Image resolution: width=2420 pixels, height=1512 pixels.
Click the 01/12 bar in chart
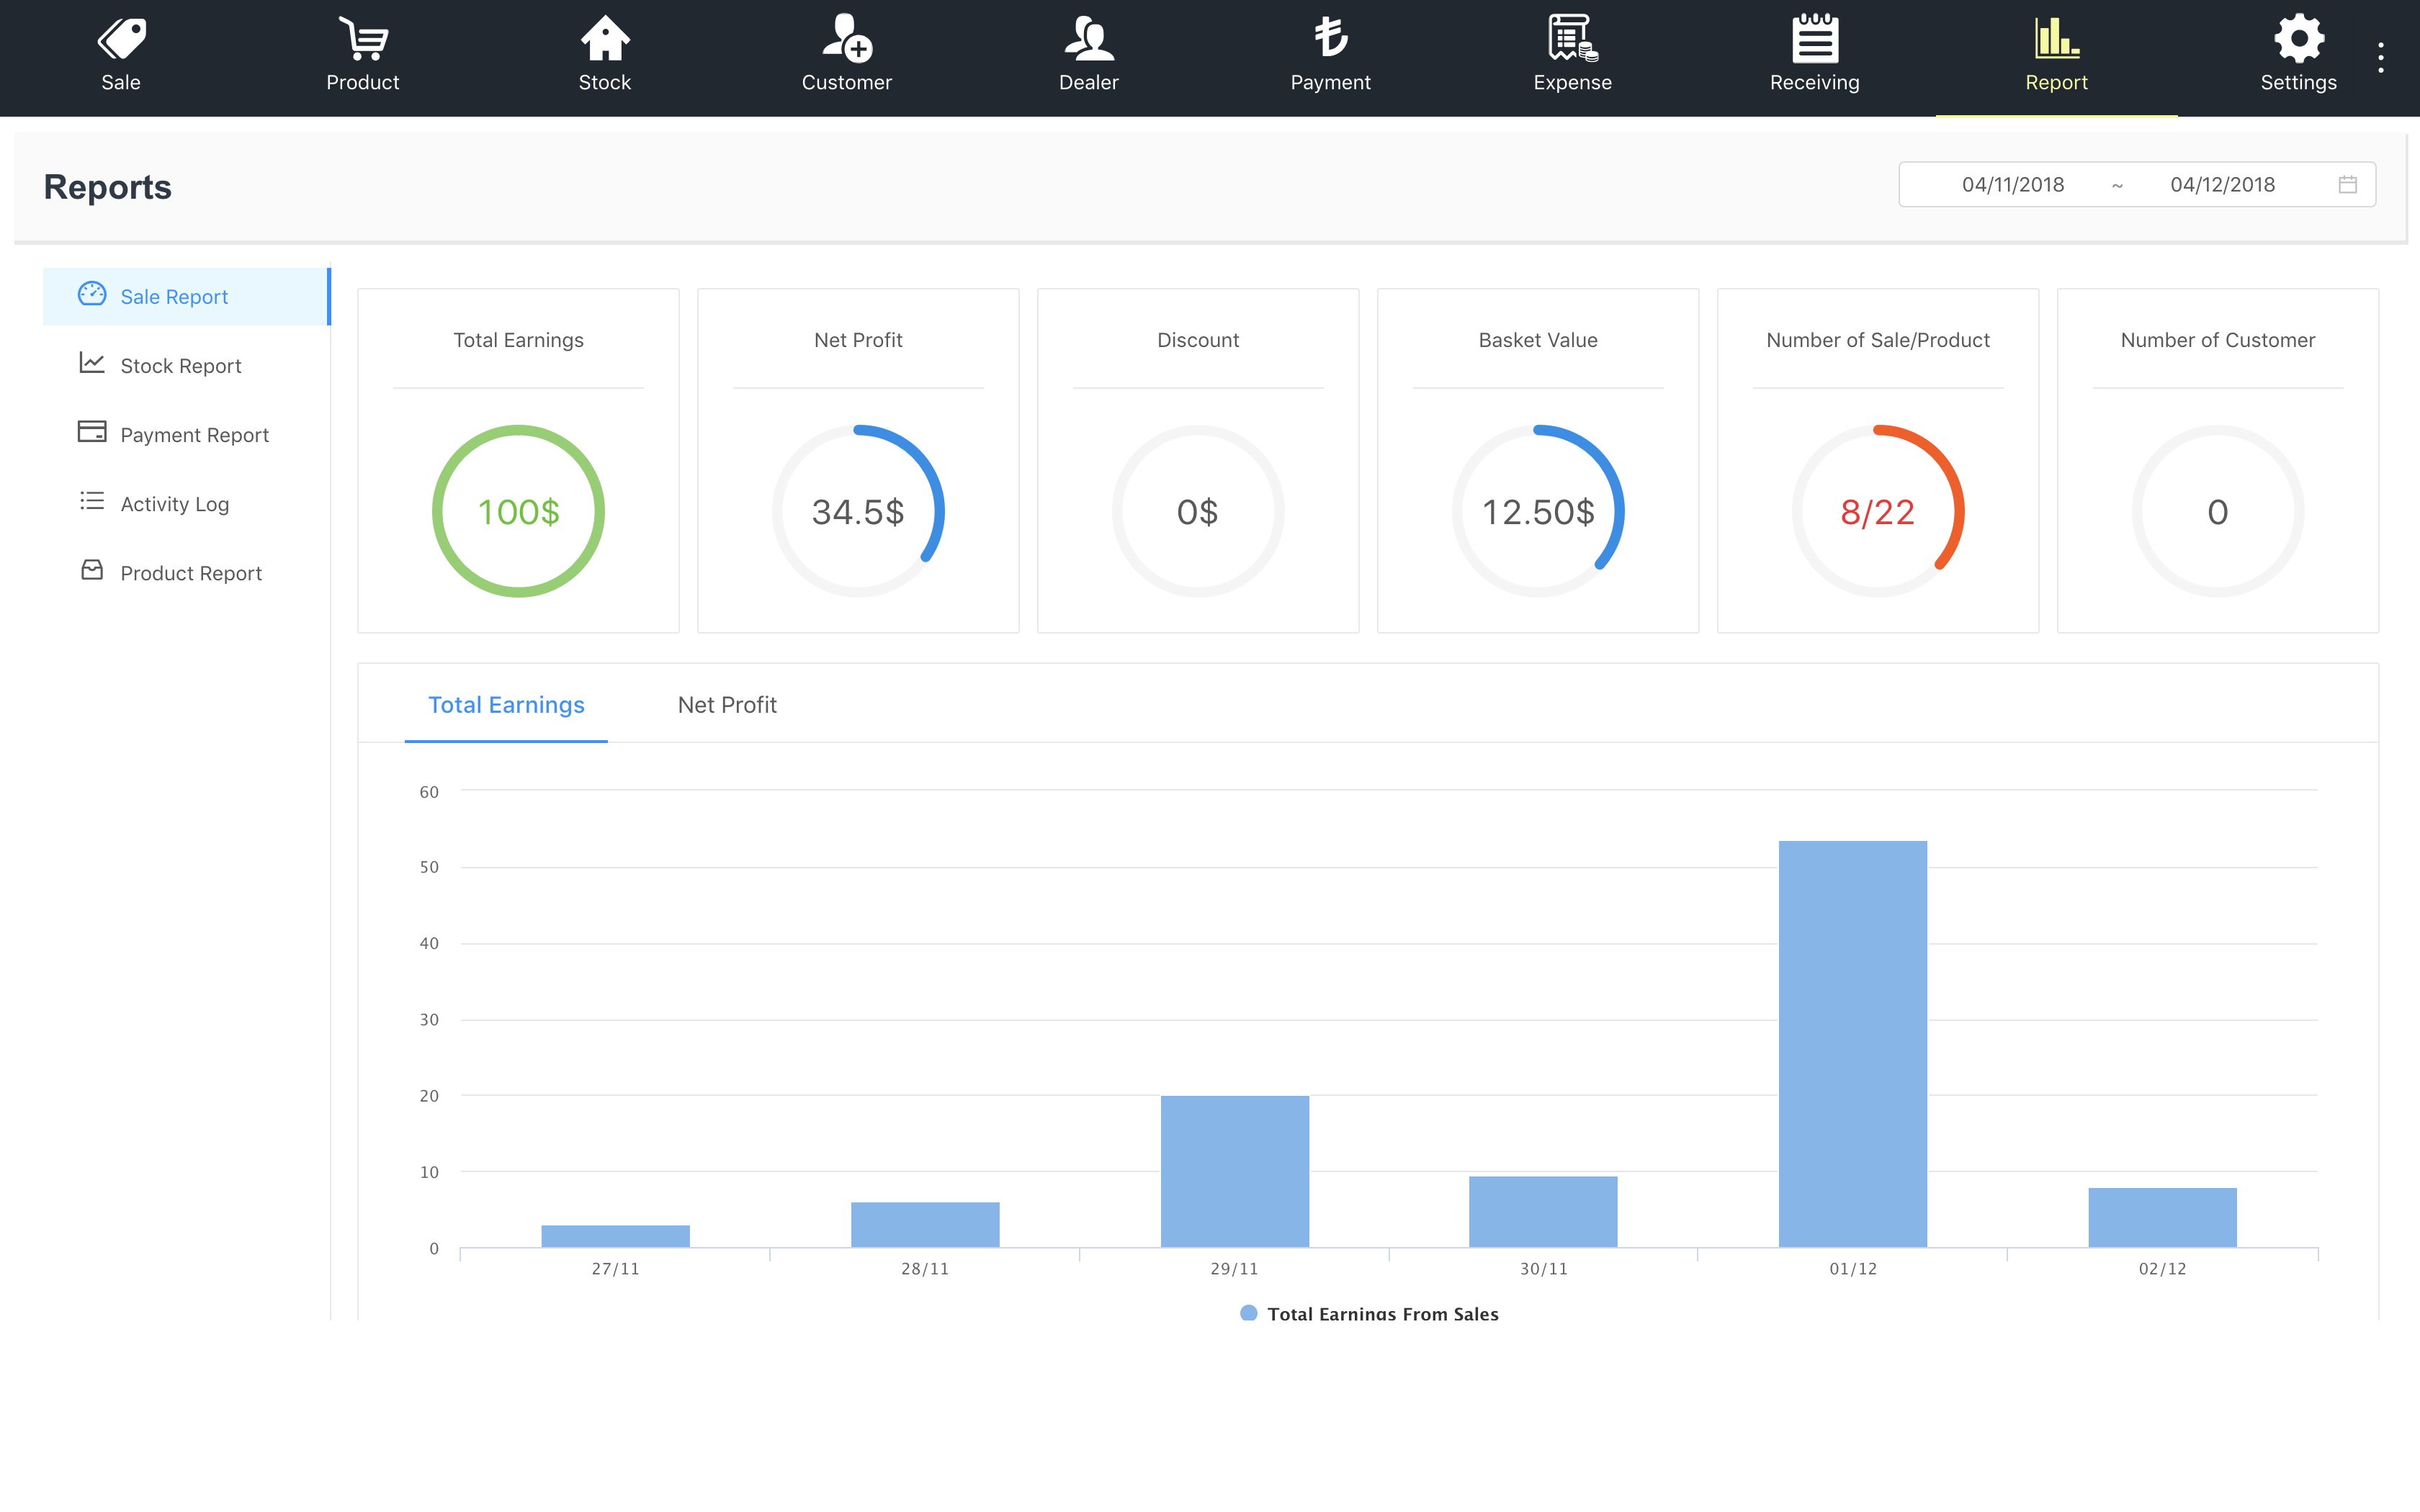click(1852, 1044)
